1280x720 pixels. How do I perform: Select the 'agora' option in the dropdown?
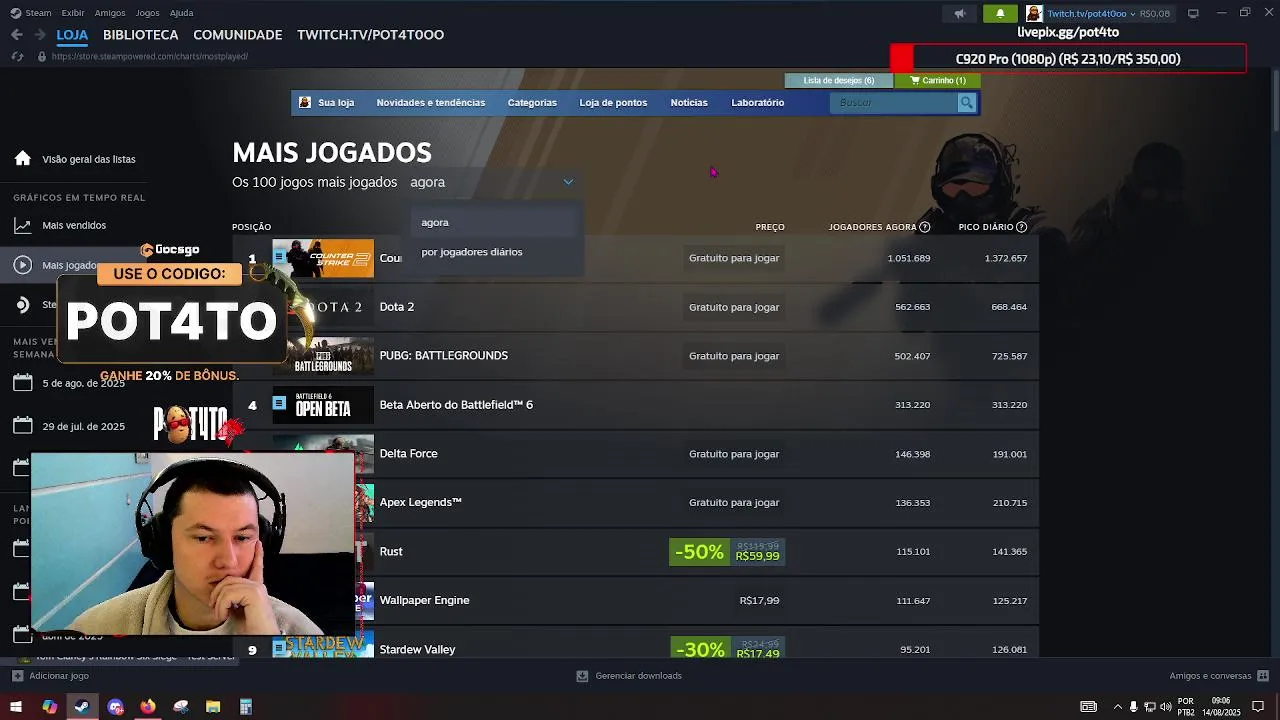496,223
